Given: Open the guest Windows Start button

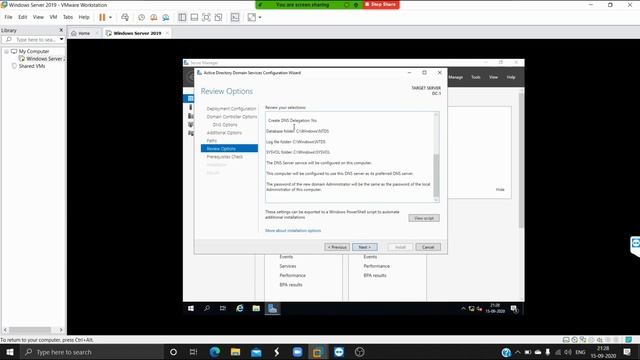Looking at the screenshot, I should (x=191, y=309).
